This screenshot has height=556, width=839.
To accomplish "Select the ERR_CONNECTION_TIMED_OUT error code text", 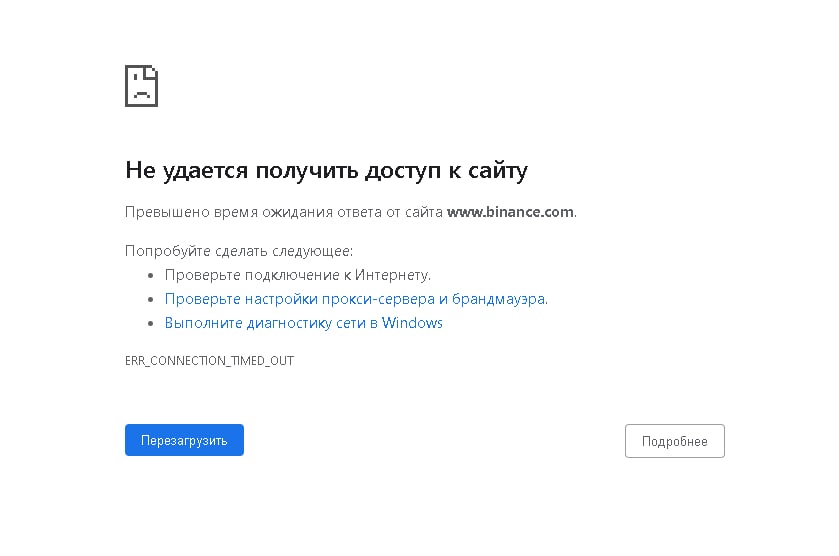I will pyautogui.click(x=209, y=361).
